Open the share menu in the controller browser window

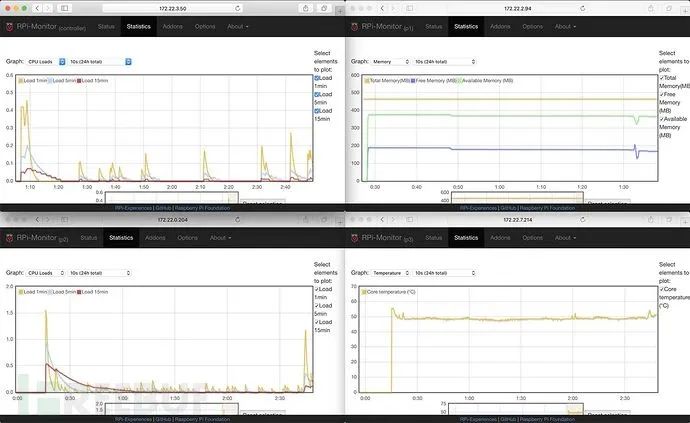point(305,8)
